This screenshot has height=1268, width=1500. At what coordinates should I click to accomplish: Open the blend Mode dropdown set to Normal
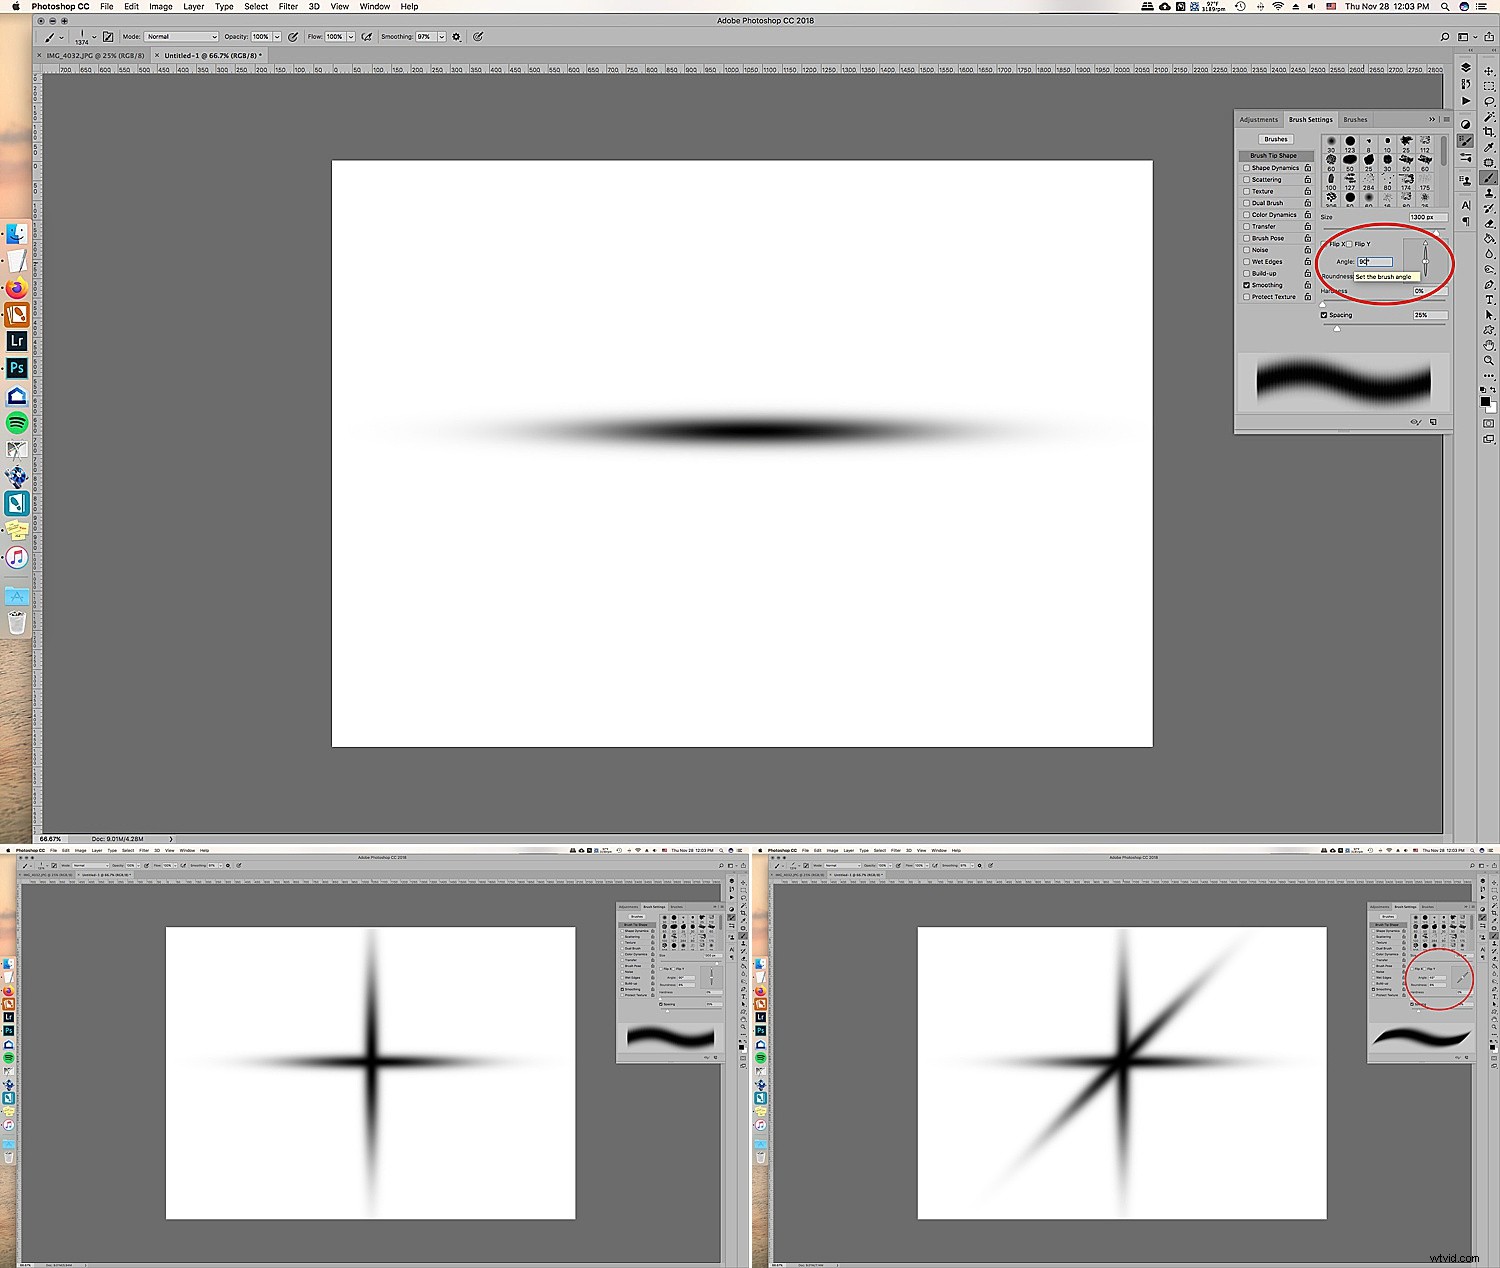click(x=182, y=37)
